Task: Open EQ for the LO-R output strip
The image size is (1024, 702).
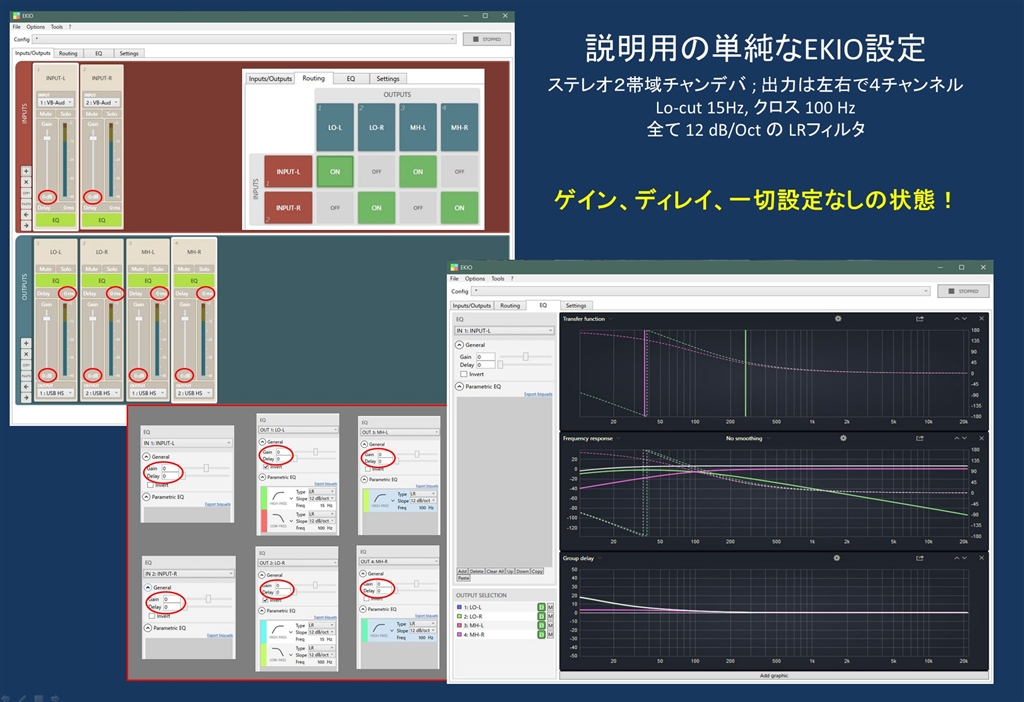Action: [x=102, y=281]
